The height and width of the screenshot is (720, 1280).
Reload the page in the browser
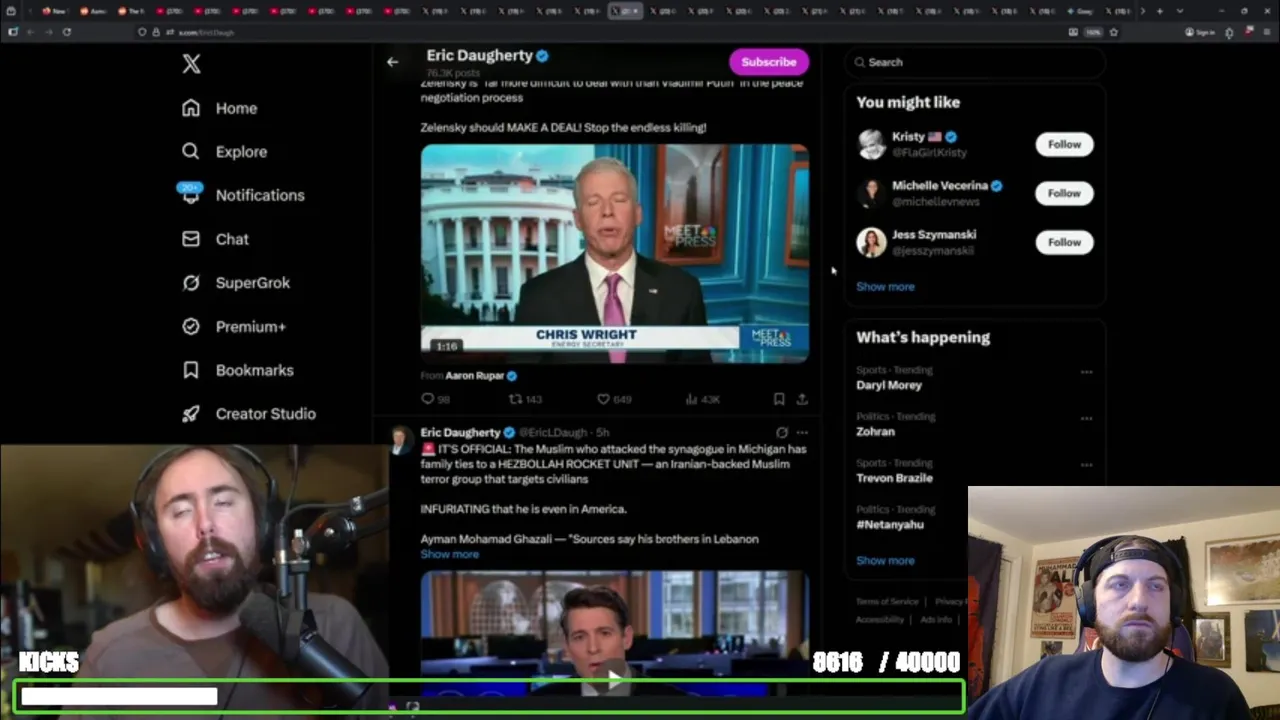pos(66,32)
